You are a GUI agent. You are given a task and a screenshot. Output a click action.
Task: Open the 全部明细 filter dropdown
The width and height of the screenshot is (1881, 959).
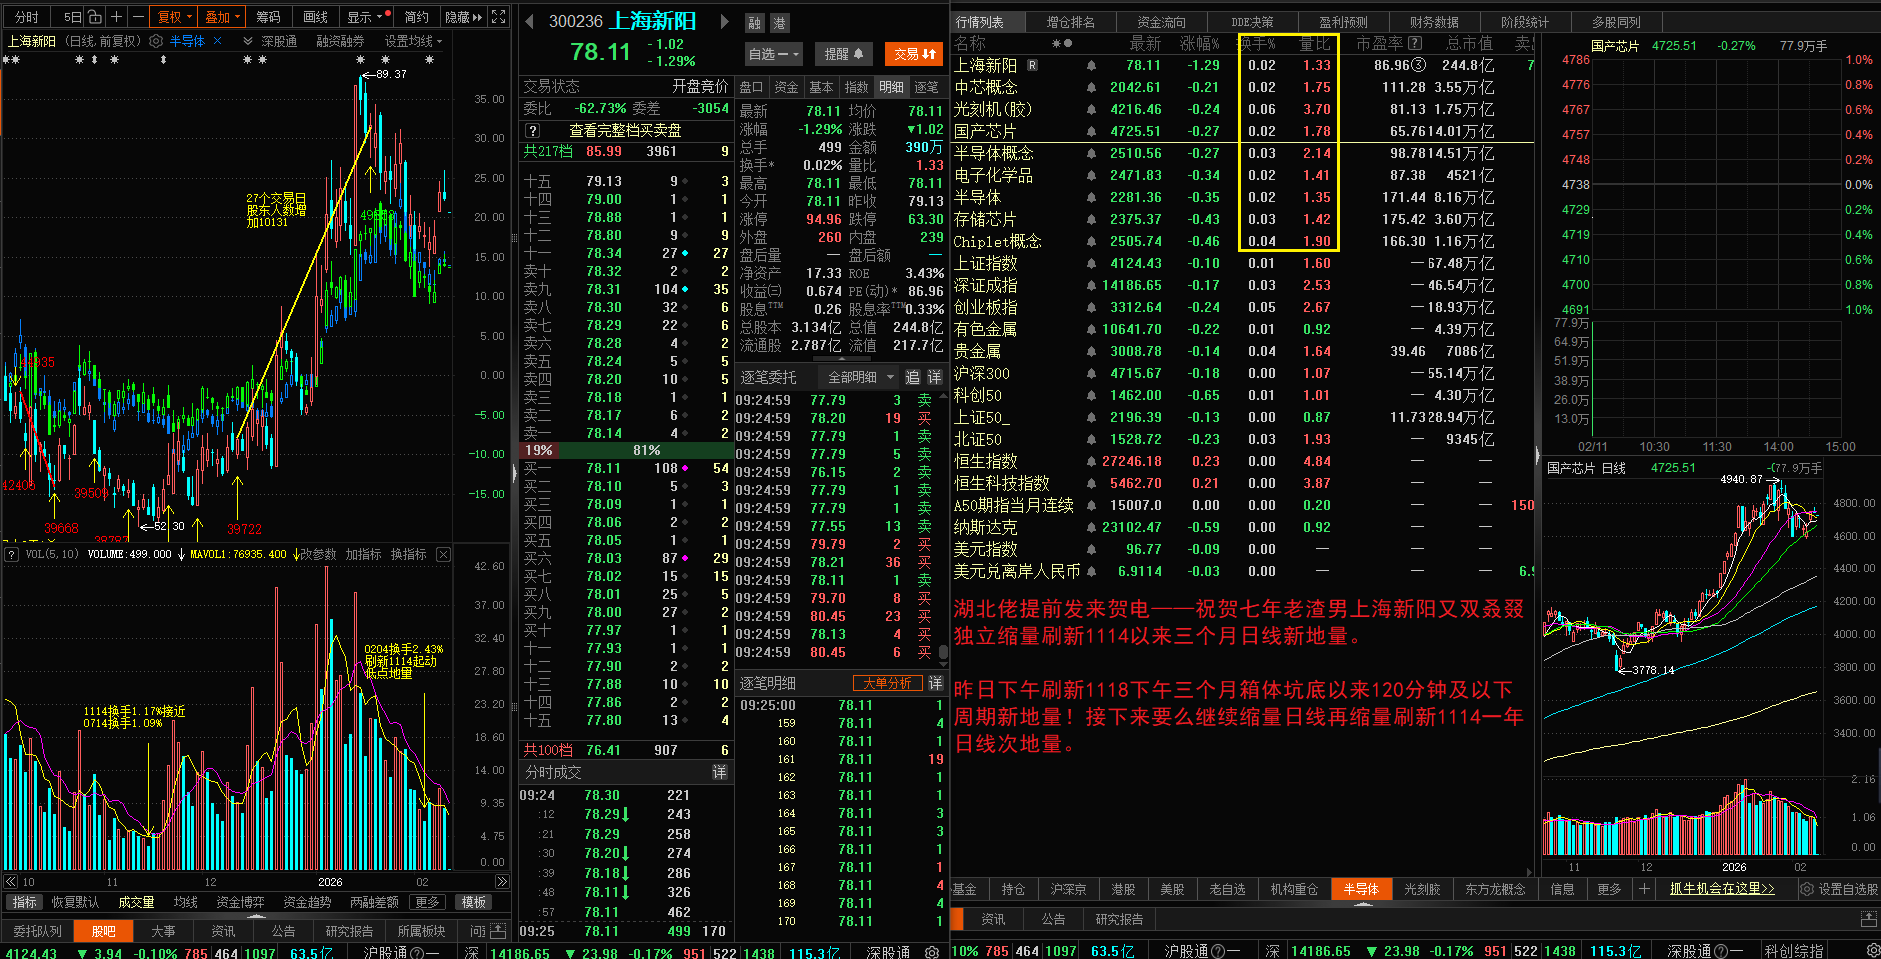(861, 377)
